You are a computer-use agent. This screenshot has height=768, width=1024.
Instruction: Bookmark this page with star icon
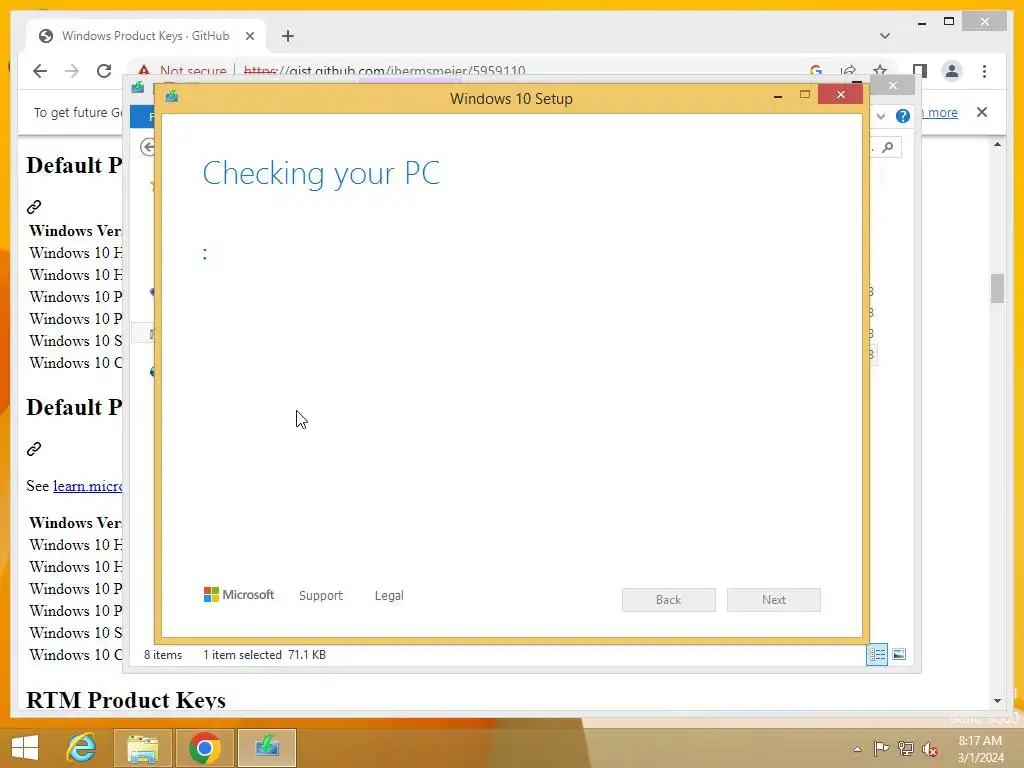tap(880, 71)
